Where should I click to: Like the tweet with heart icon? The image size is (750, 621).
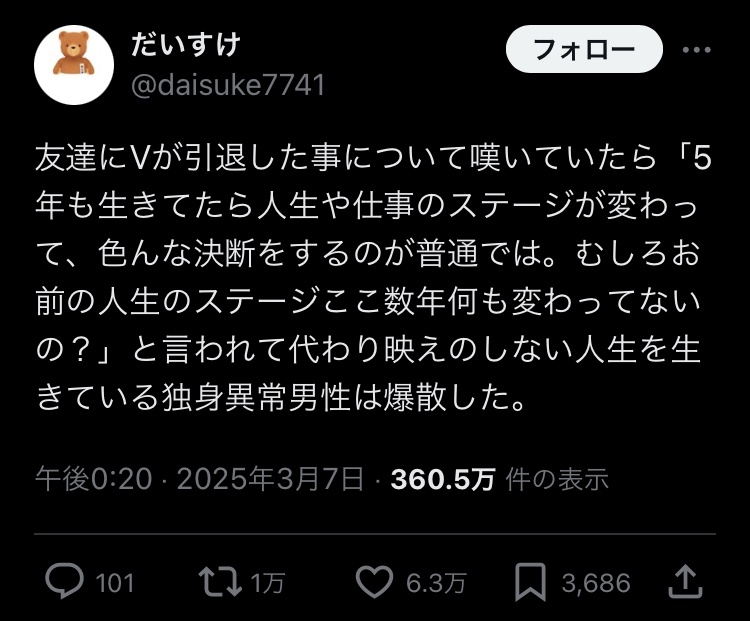pos(374,582)
